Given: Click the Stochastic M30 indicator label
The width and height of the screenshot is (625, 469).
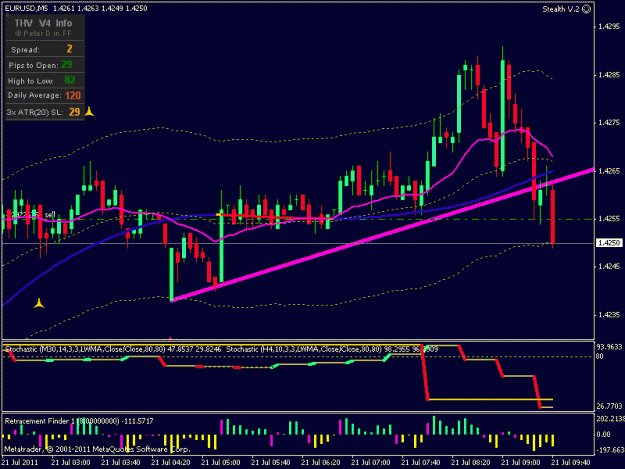Looking at the screenshot, I should coord(113,349).
